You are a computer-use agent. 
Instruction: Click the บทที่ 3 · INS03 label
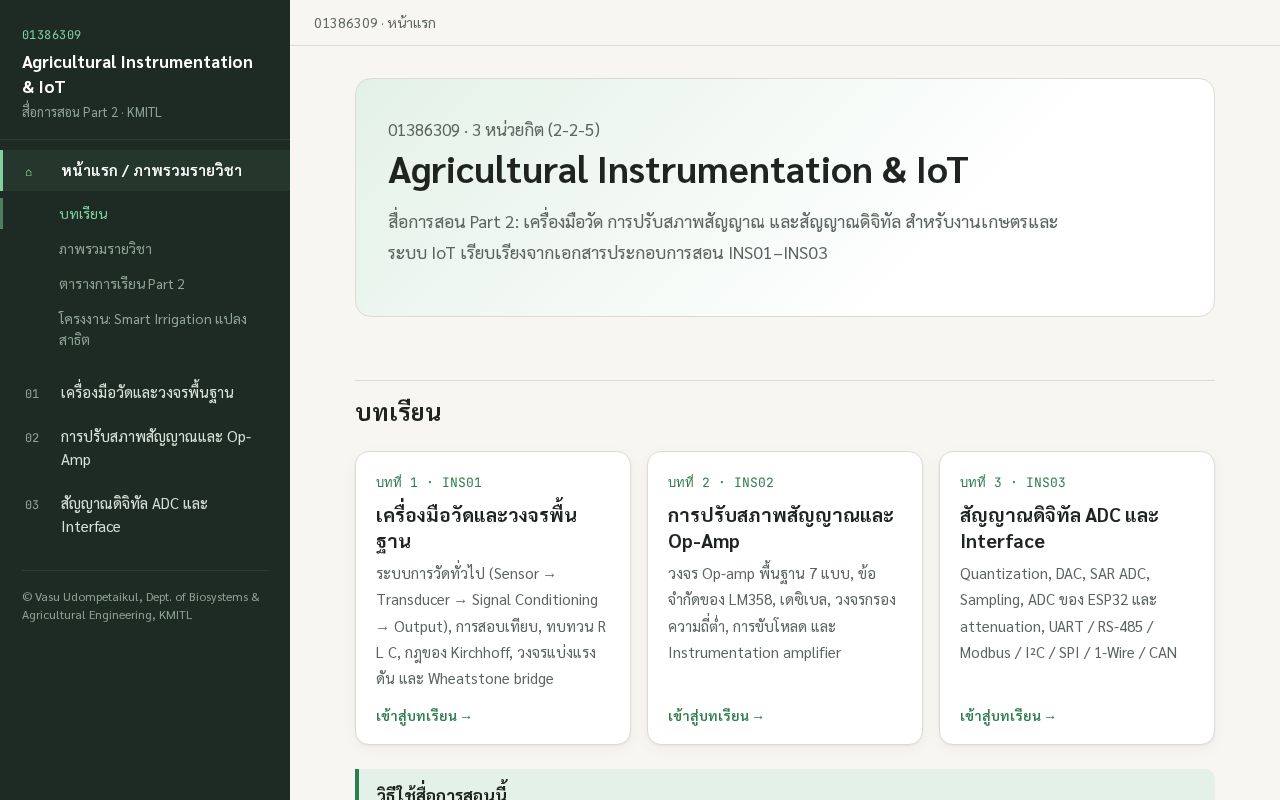(x=1013, y=482)
